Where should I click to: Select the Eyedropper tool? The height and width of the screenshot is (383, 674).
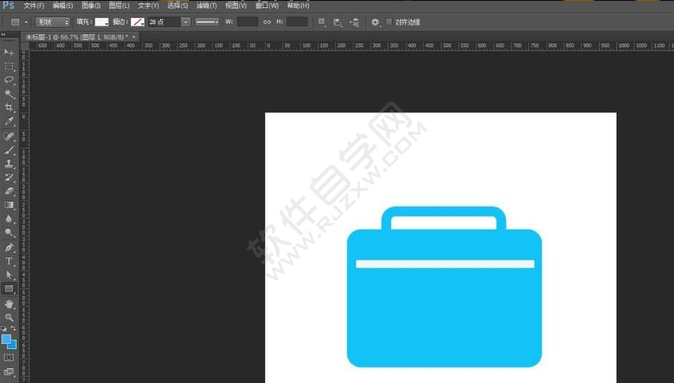click(x=9, y=122)
